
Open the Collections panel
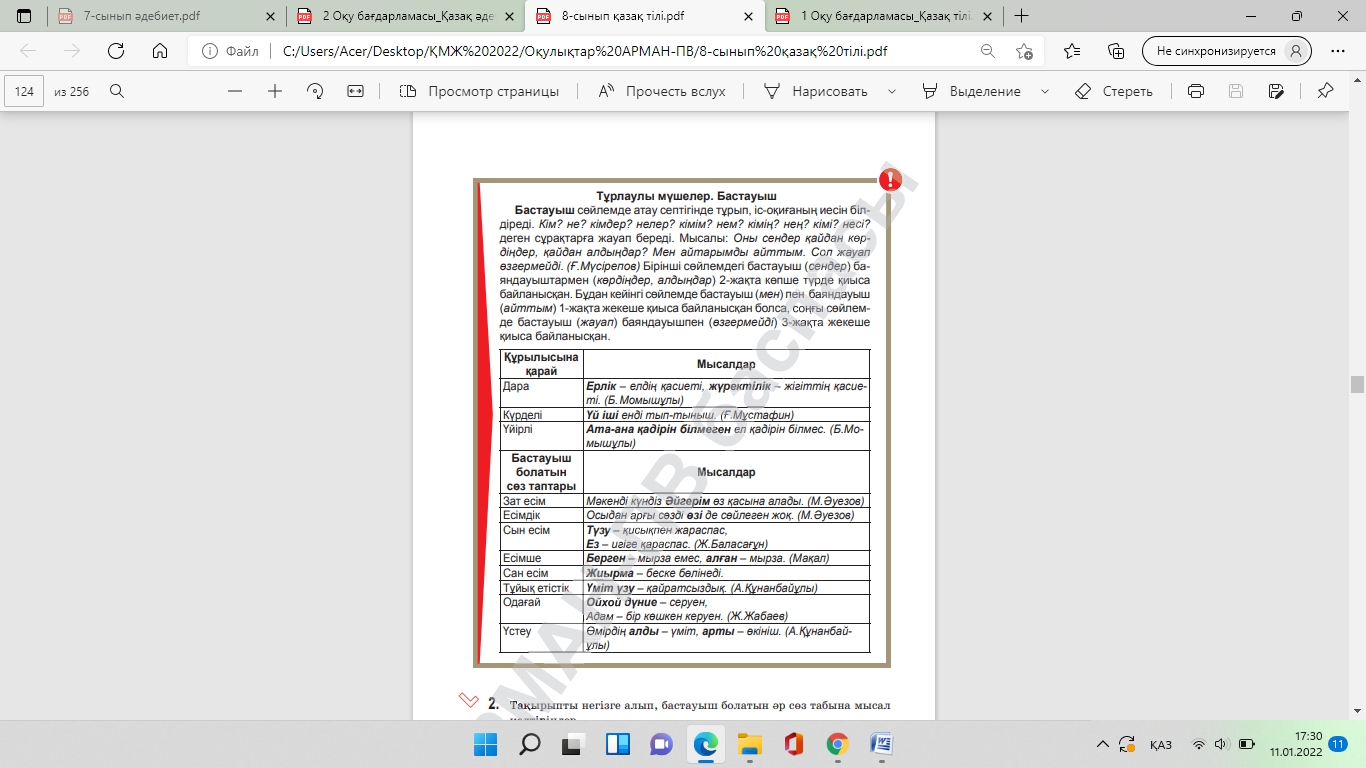(1117, 52)
